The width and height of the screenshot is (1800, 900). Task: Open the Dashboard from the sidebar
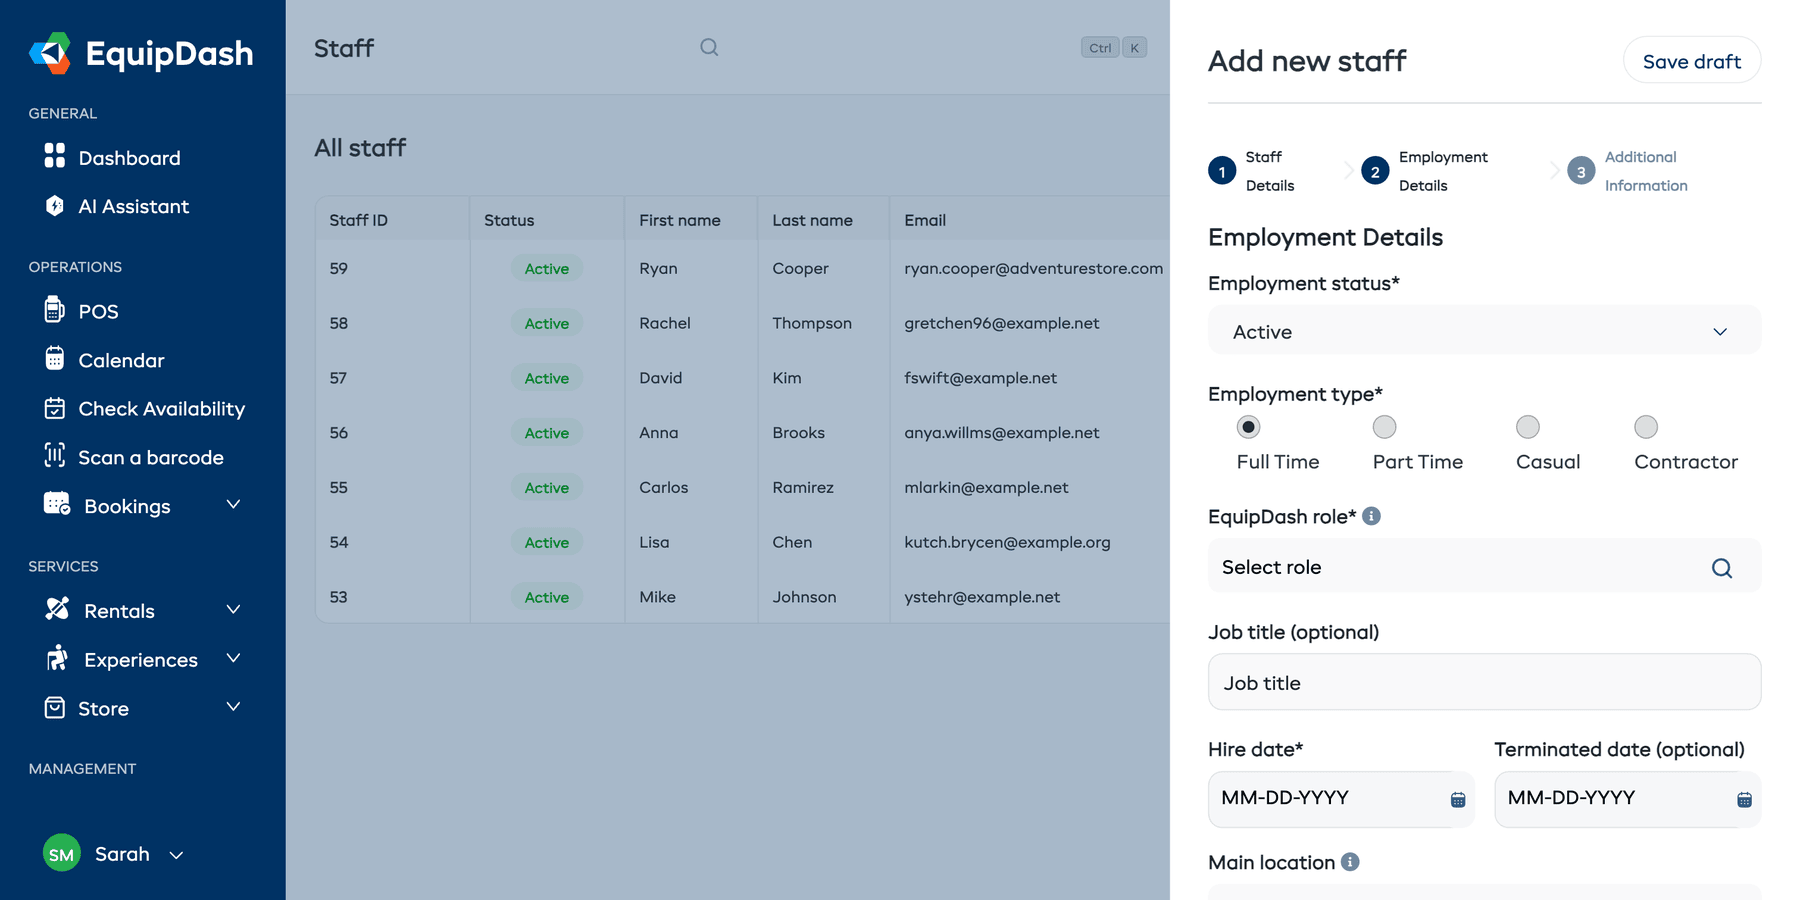(x=128, y=157)
